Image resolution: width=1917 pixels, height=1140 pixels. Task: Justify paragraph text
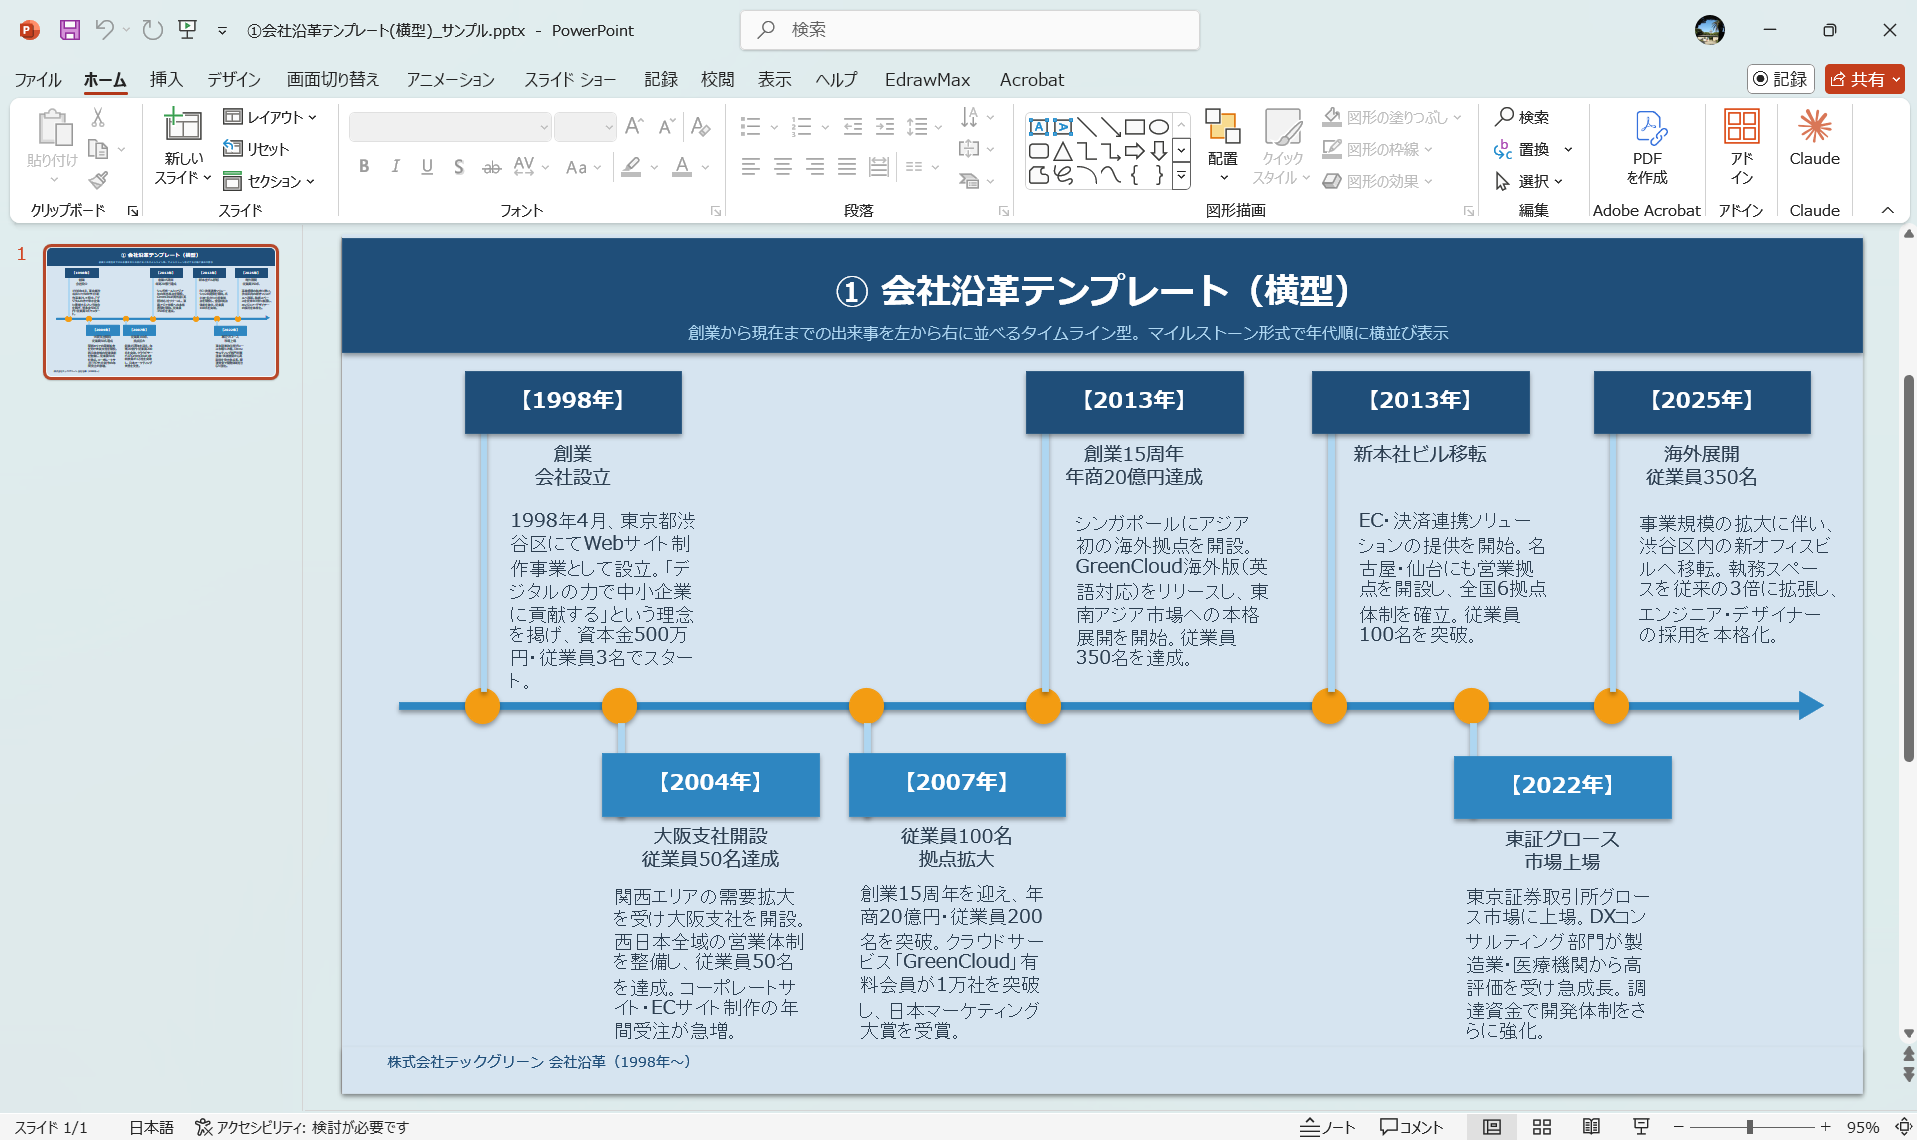click(x=847, y=167)
